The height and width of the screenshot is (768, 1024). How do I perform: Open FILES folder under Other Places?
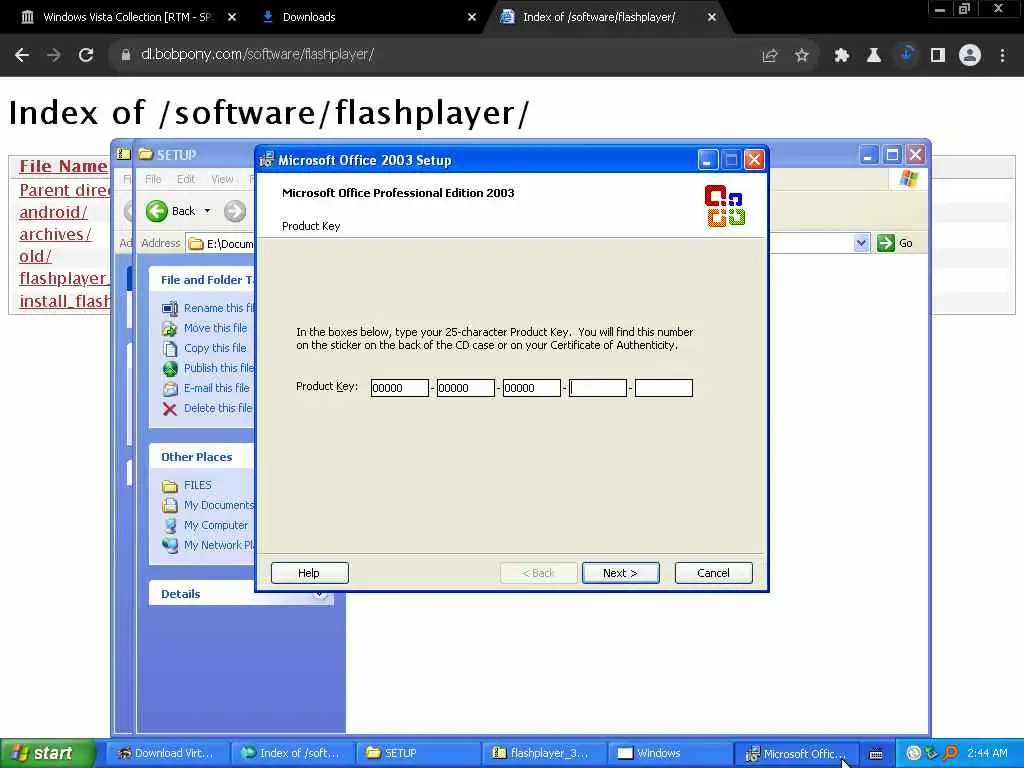pyautogui.click(x=198, y=485)
